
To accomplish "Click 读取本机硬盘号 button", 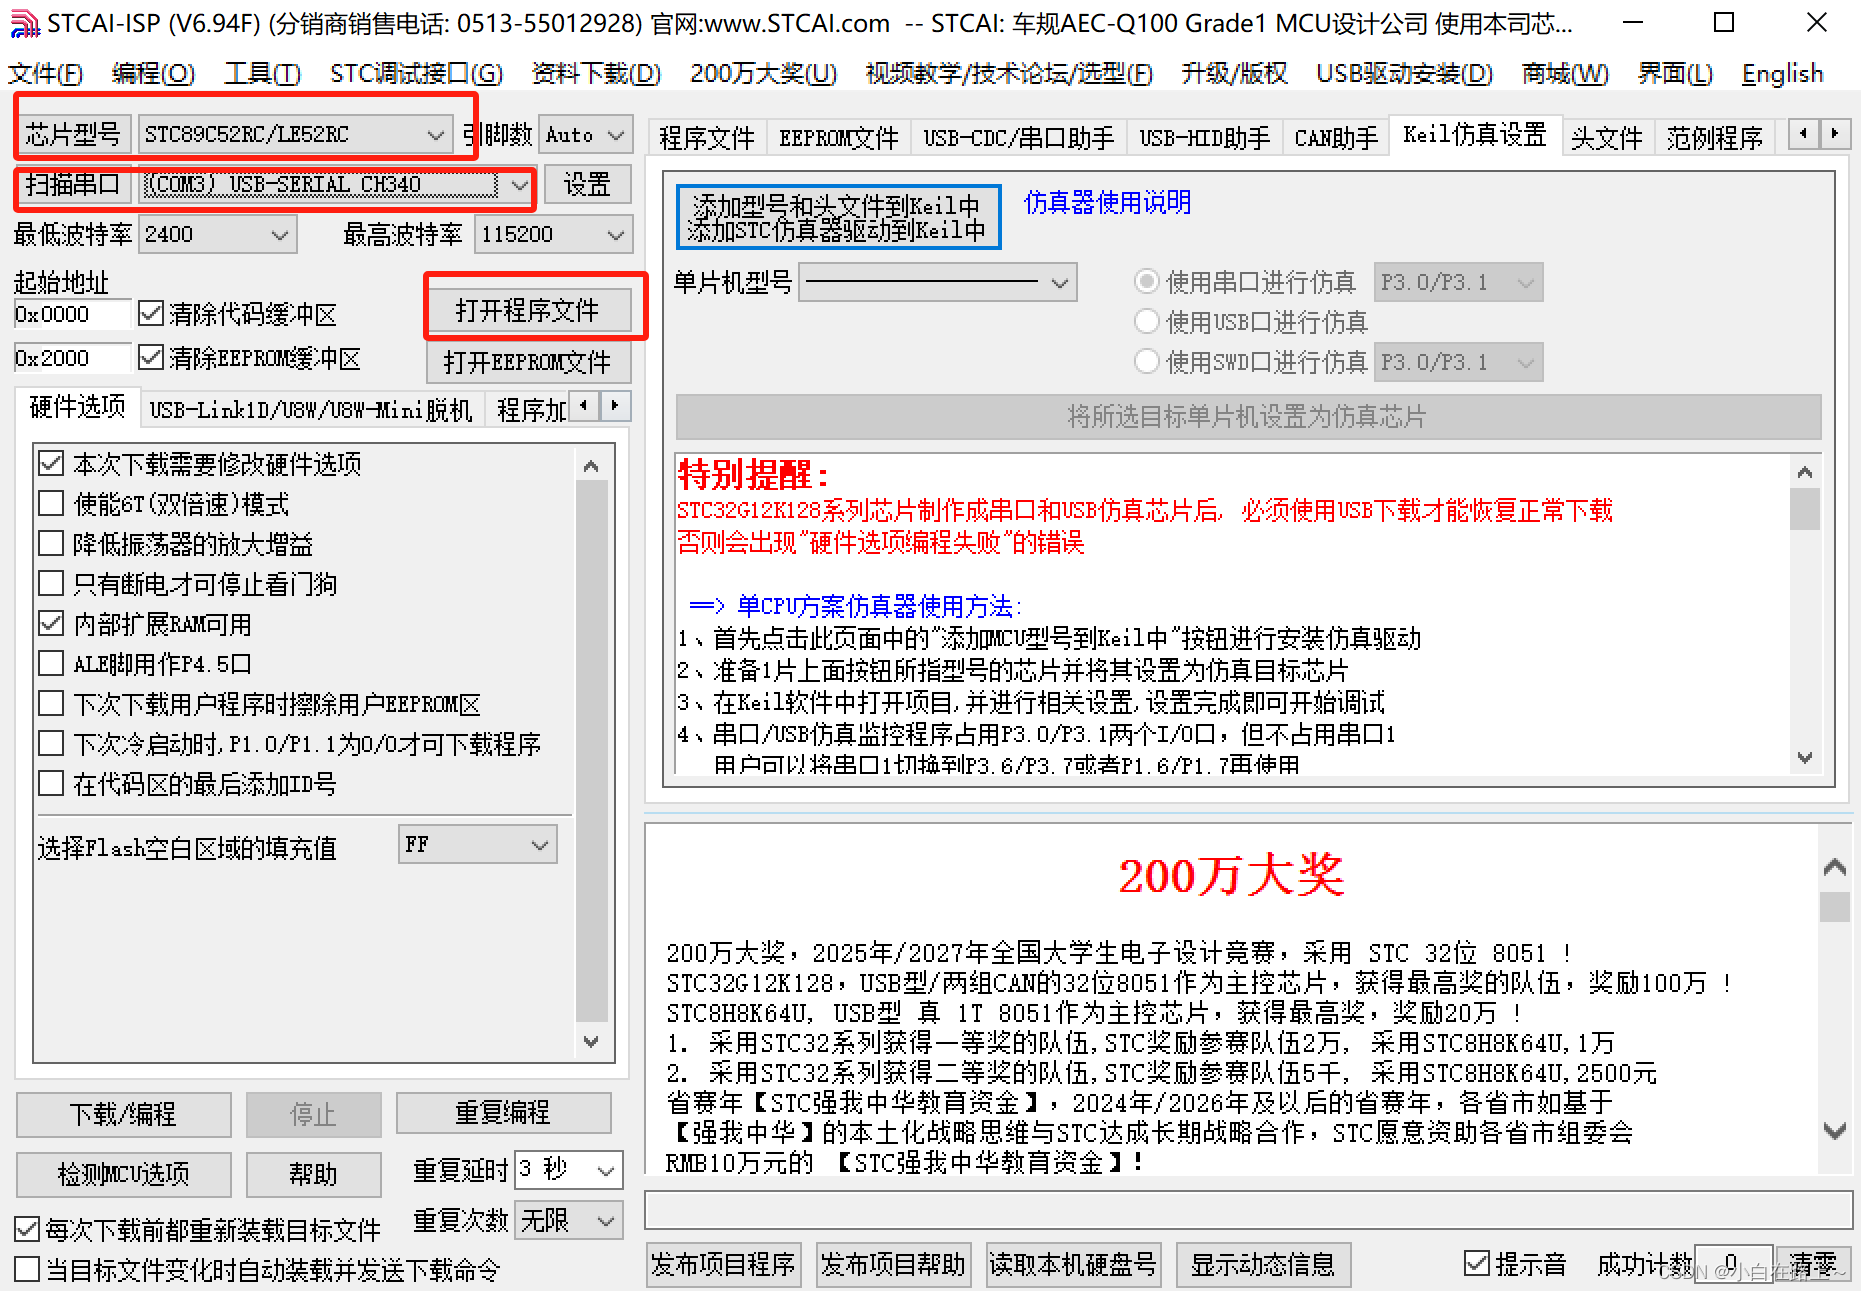I will pos(1073,1265).
